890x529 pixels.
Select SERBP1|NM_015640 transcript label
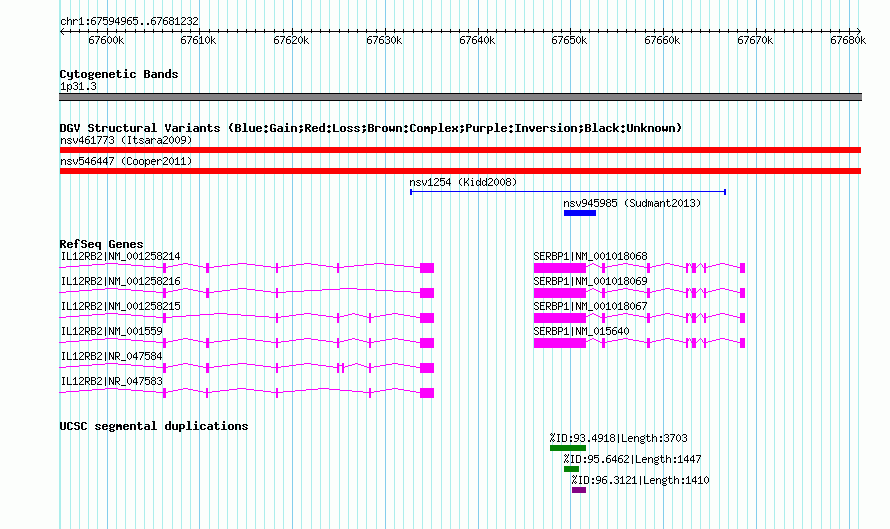tap(581, 331)
